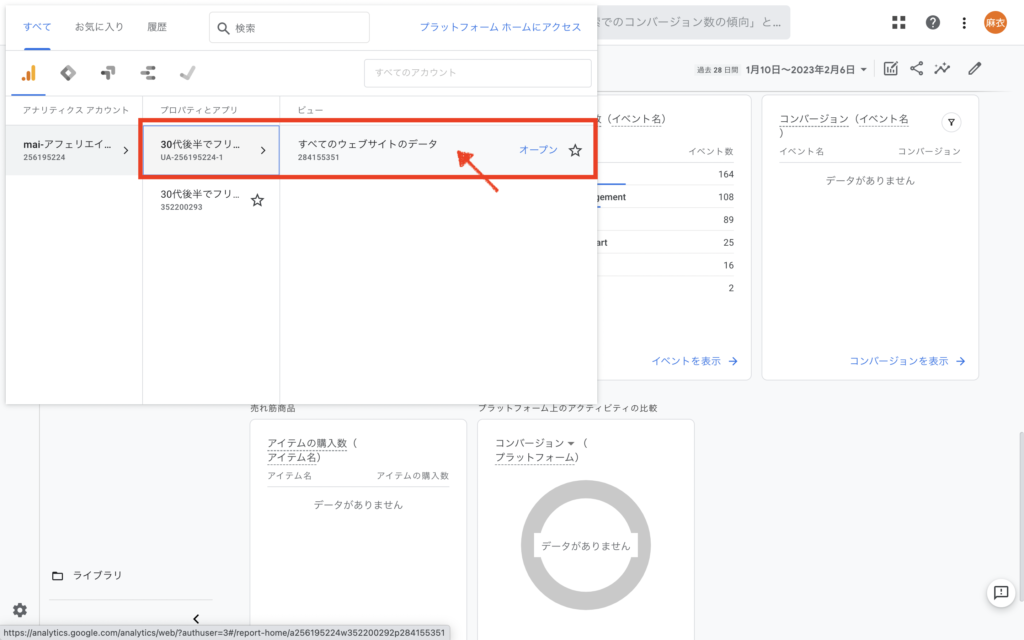Click the プロパティとアプリ column heading
This screenshot has height=640, width=1024.
pyautogui.click(x=199, y=110)
